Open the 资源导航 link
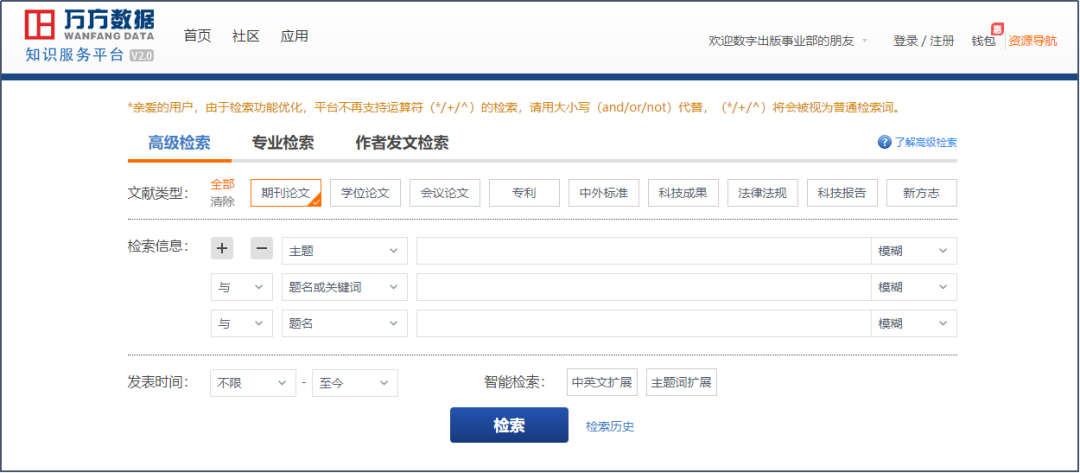The height and width of the screenshot is (473, 1080). [x=1032, y=41]
